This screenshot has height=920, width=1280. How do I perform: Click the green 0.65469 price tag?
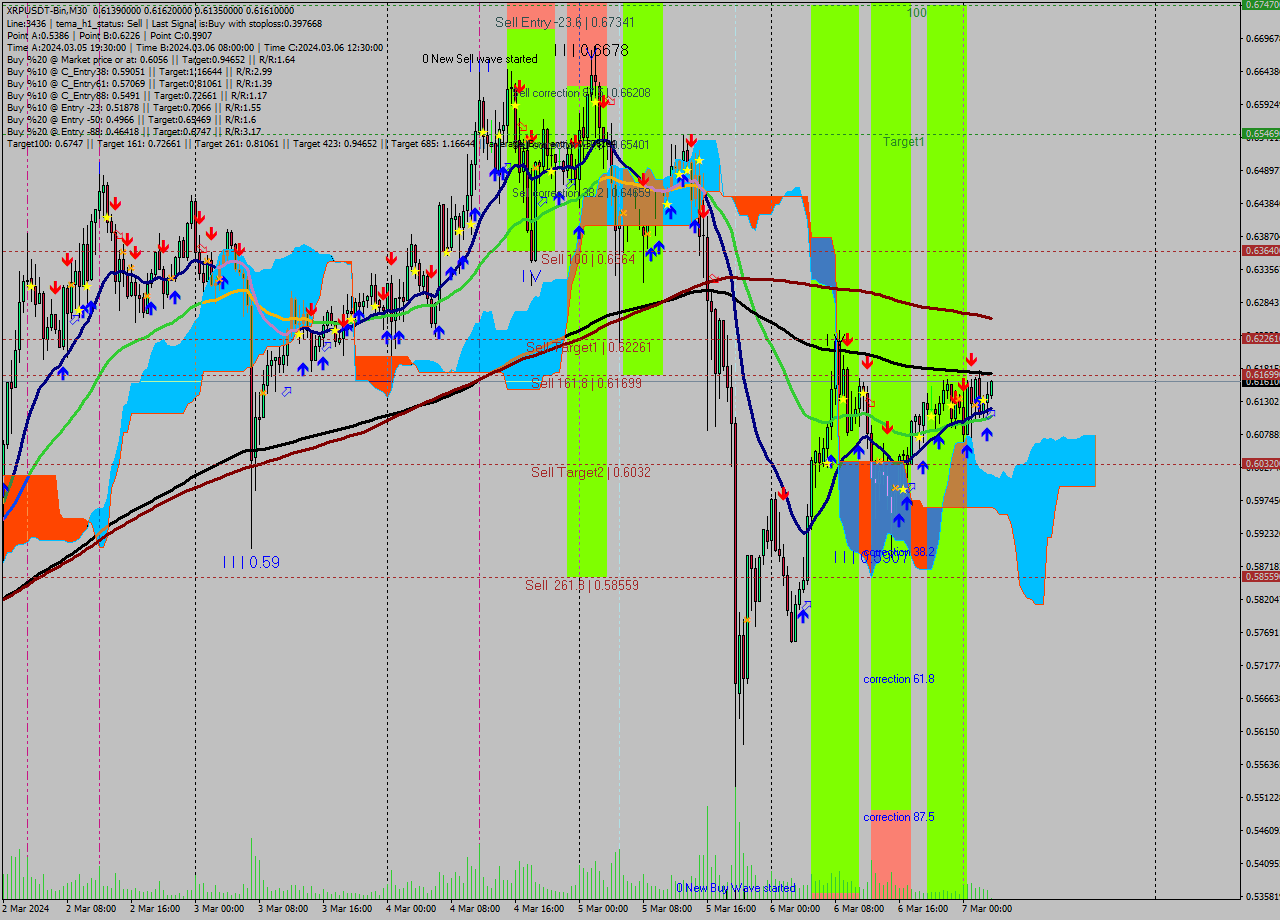[x=1260, y=133]
